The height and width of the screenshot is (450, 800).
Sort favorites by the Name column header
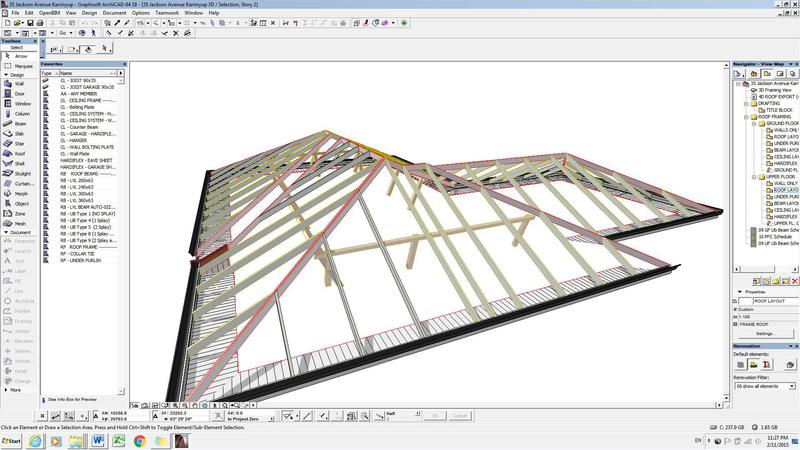88,73
